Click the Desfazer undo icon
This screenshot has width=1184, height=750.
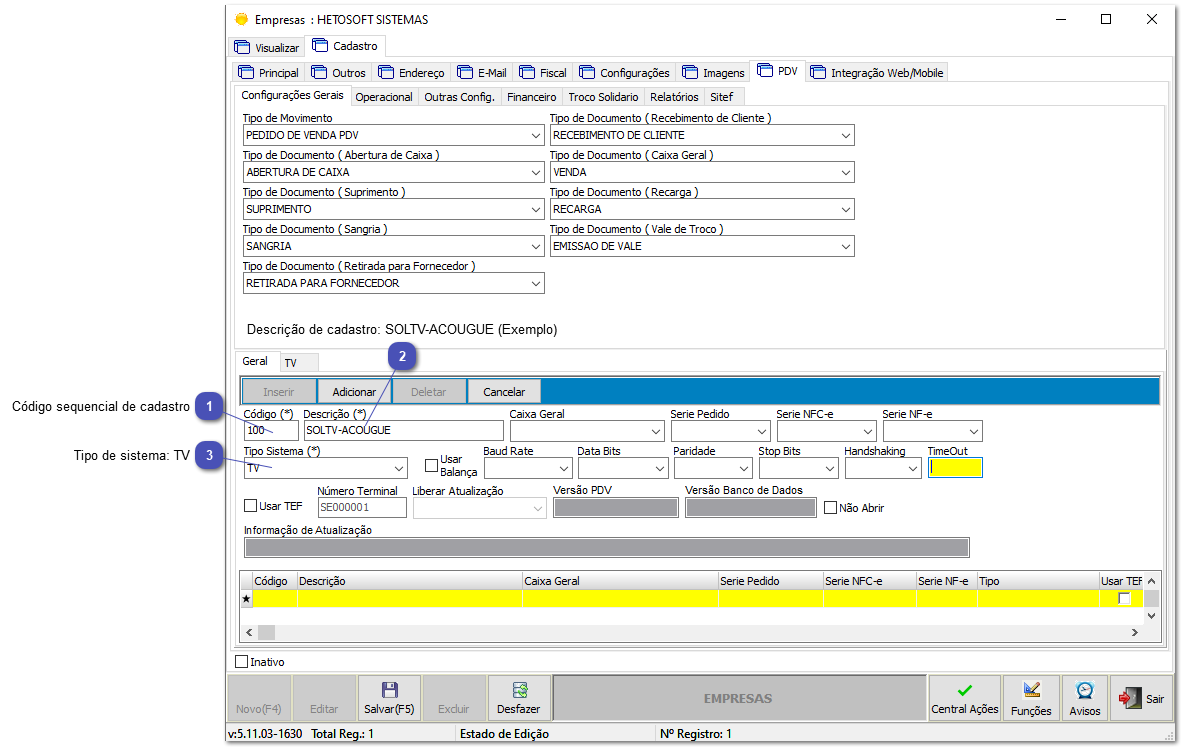[518, 691]
